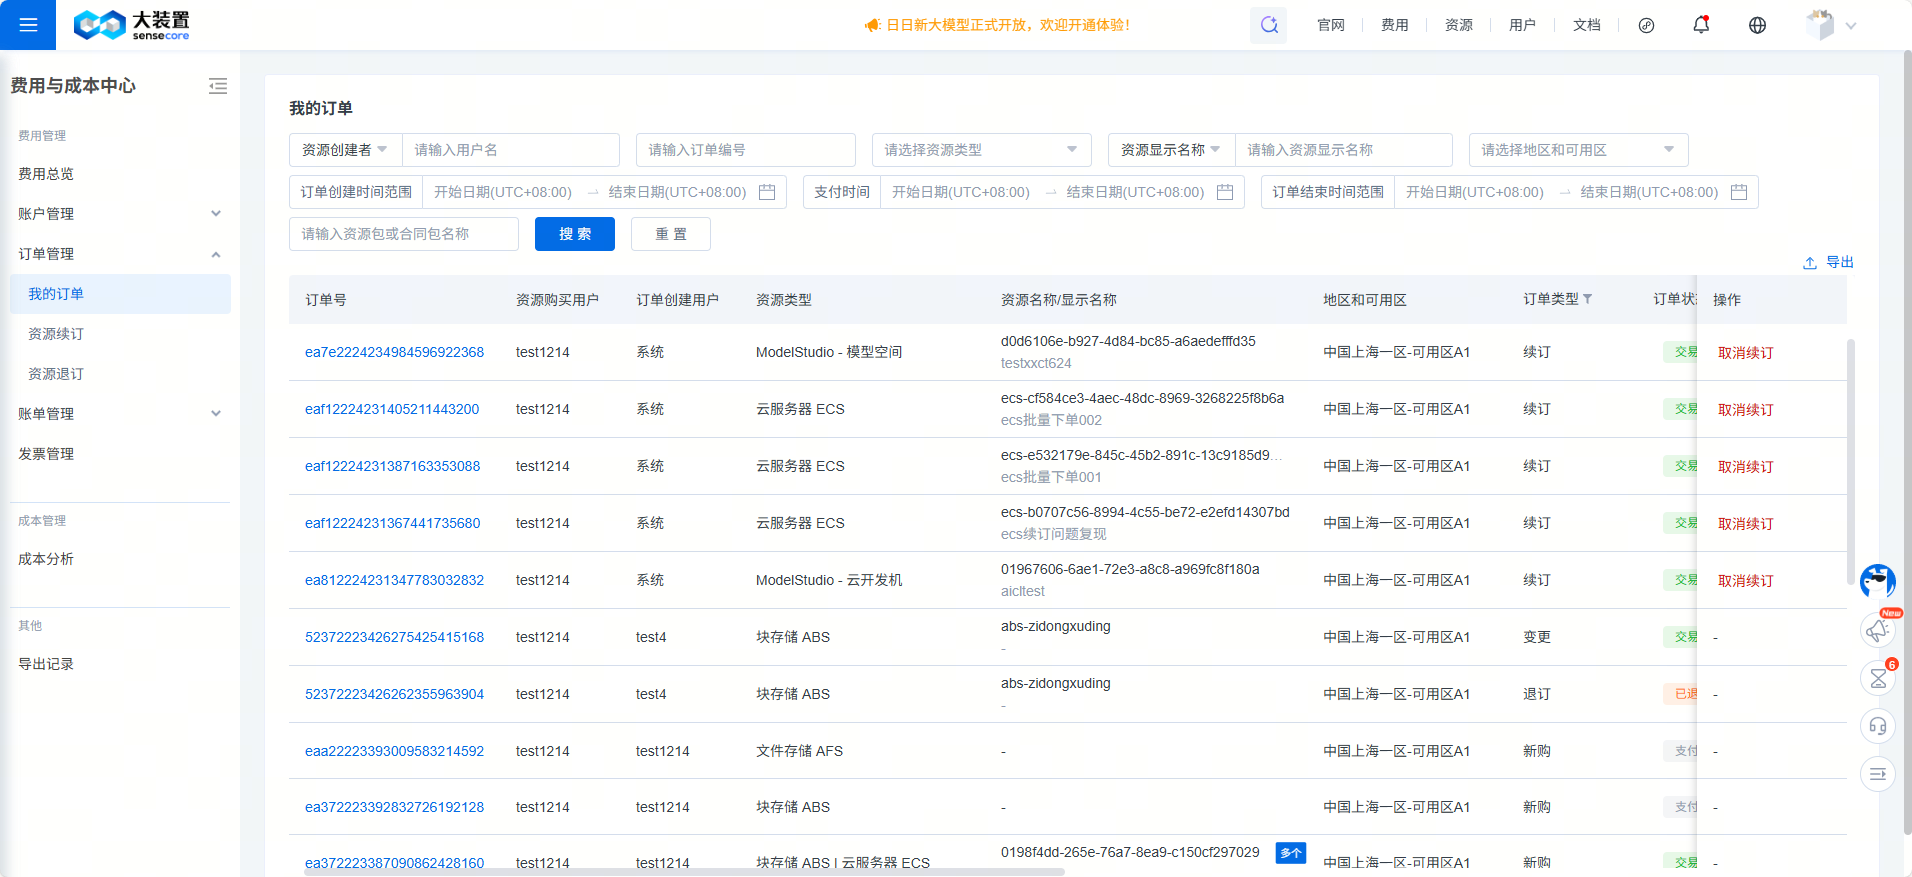1912x877 pixels.
Task: Click the AI search icon in header
Action: 1268,25
